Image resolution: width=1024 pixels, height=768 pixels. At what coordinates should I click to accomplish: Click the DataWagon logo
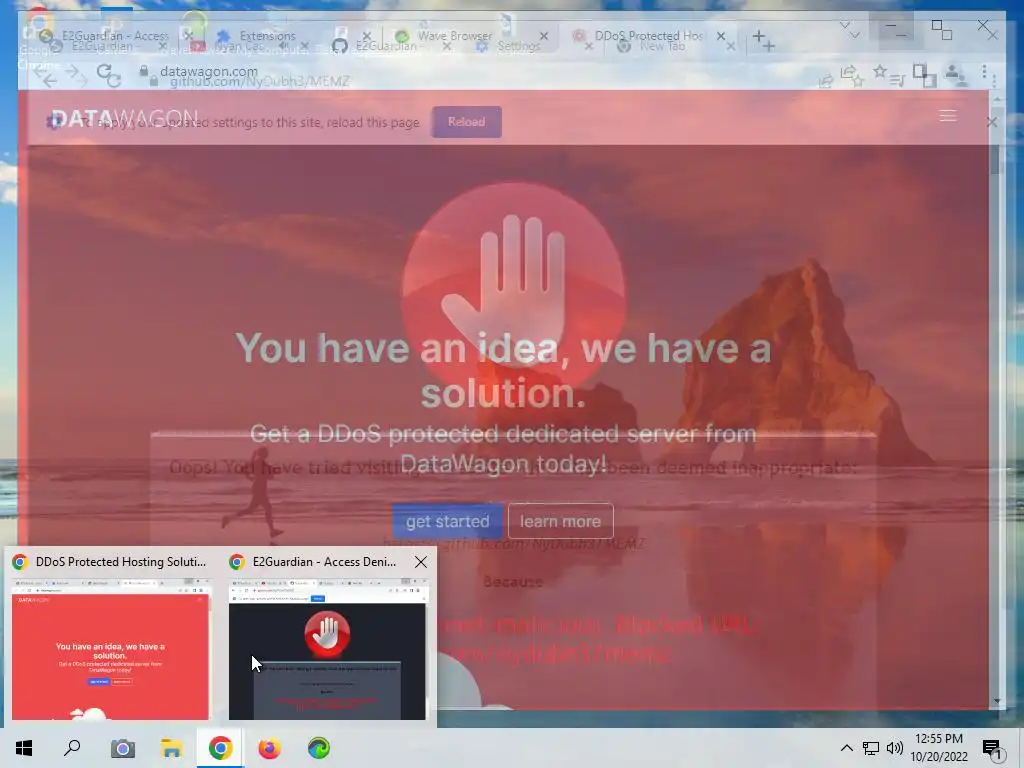(124, 119)
